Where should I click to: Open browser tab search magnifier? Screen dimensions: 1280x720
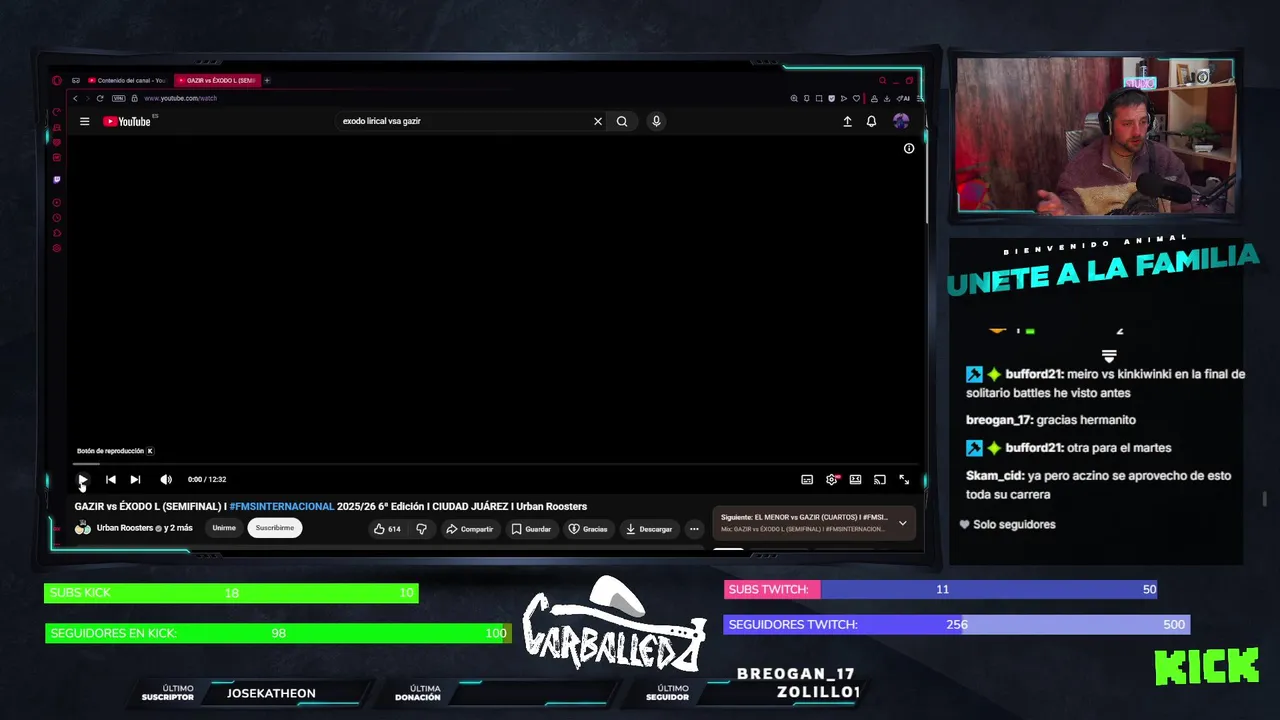[882, 80]
